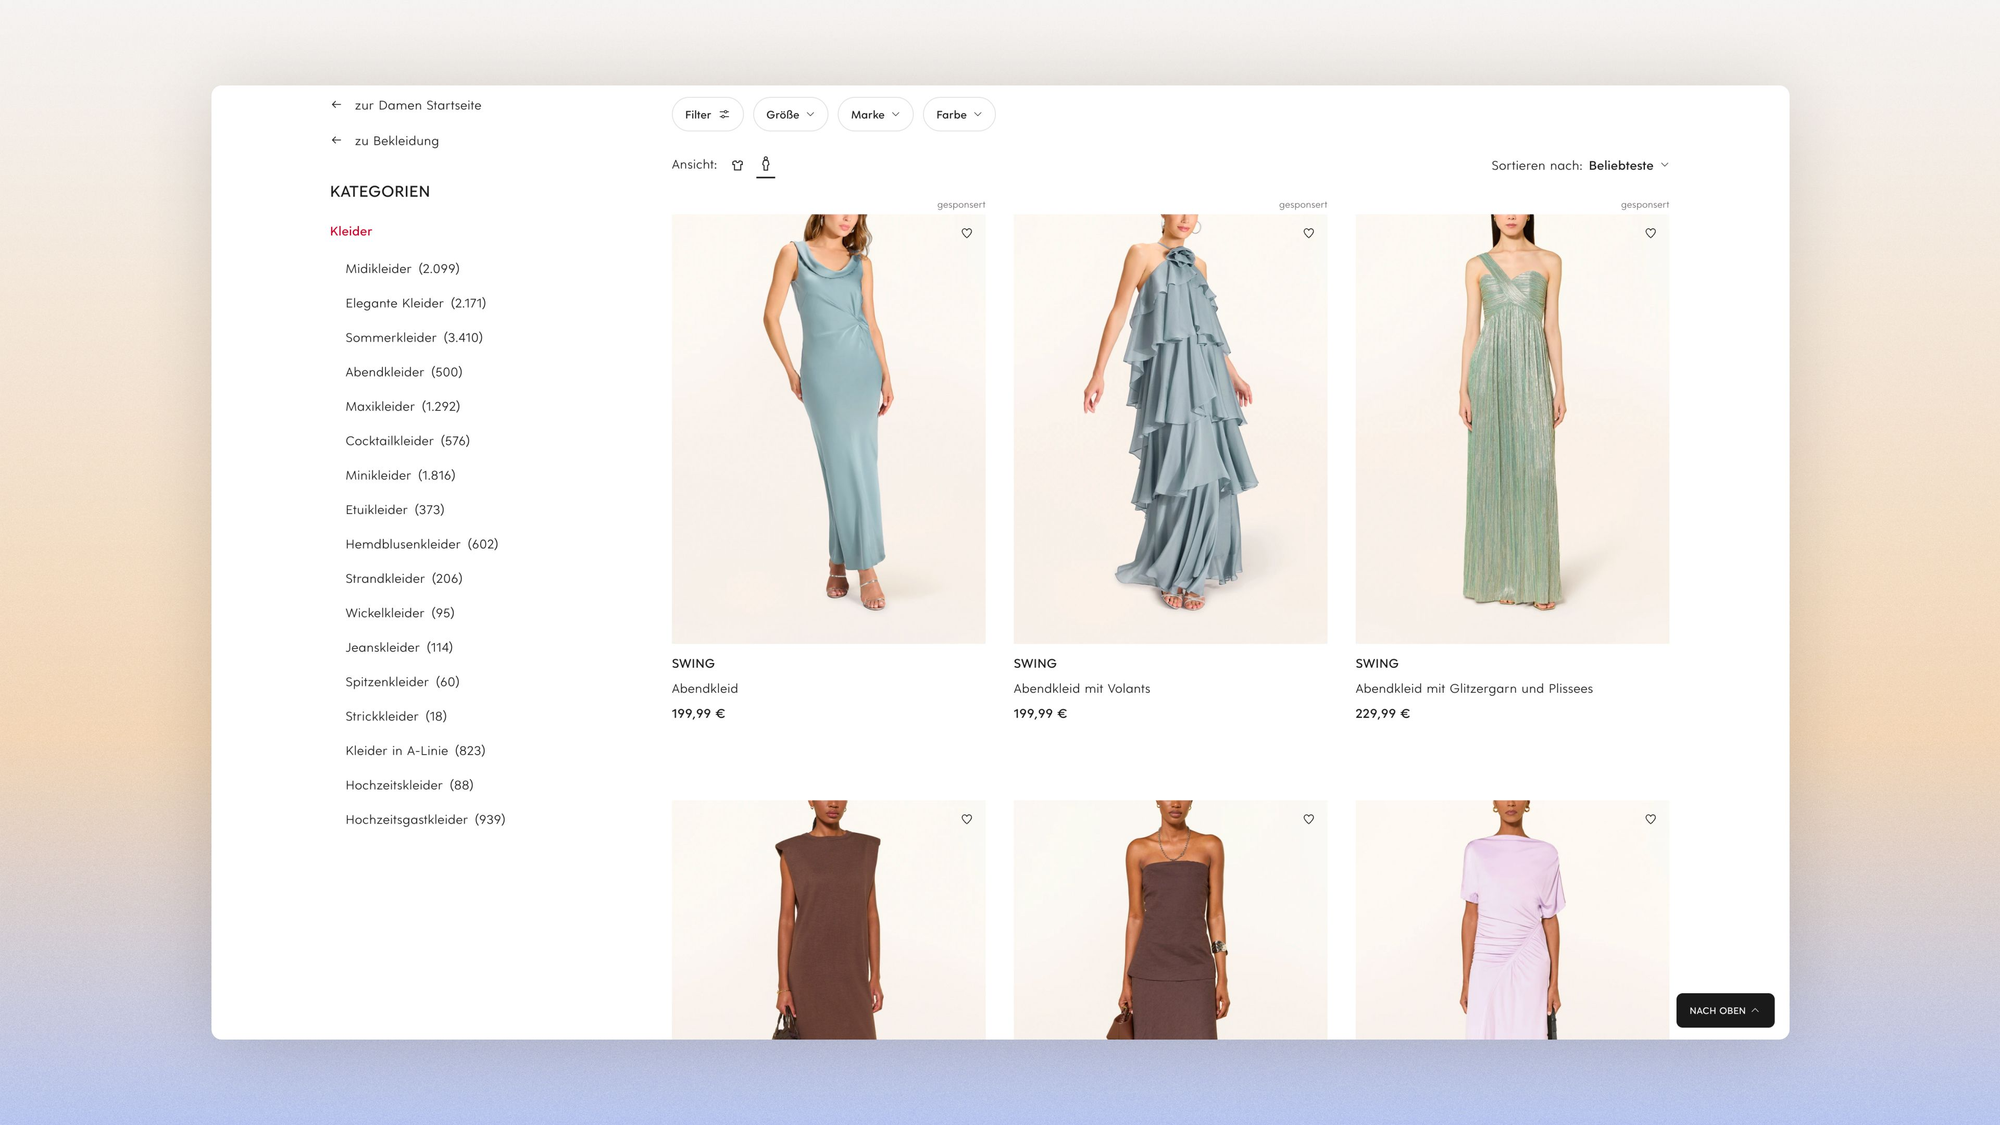2000x1125 pixels.
Task: Heart the brown strapless dress
Action: pos(1308,819)
